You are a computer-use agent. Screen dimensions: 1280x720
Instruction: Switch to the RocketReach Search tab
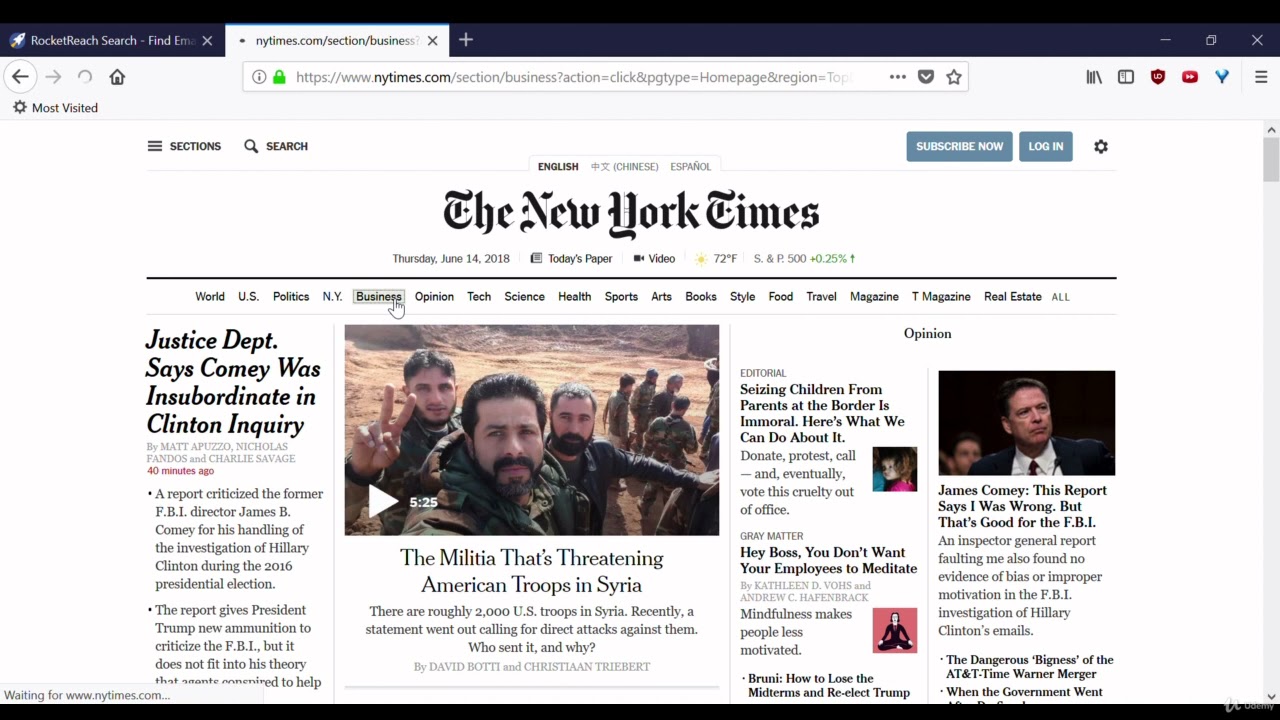coord(112,41)
